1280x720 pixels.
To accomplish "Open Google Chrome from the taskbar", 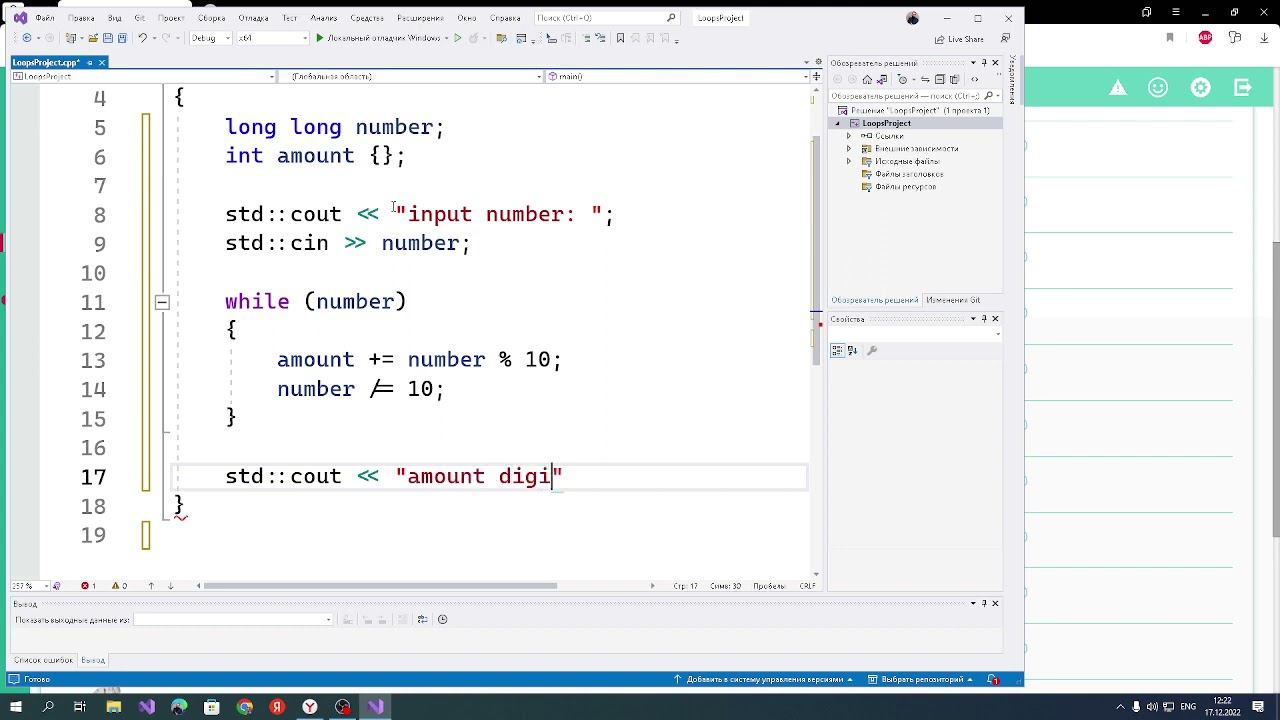I will [245, 707].
